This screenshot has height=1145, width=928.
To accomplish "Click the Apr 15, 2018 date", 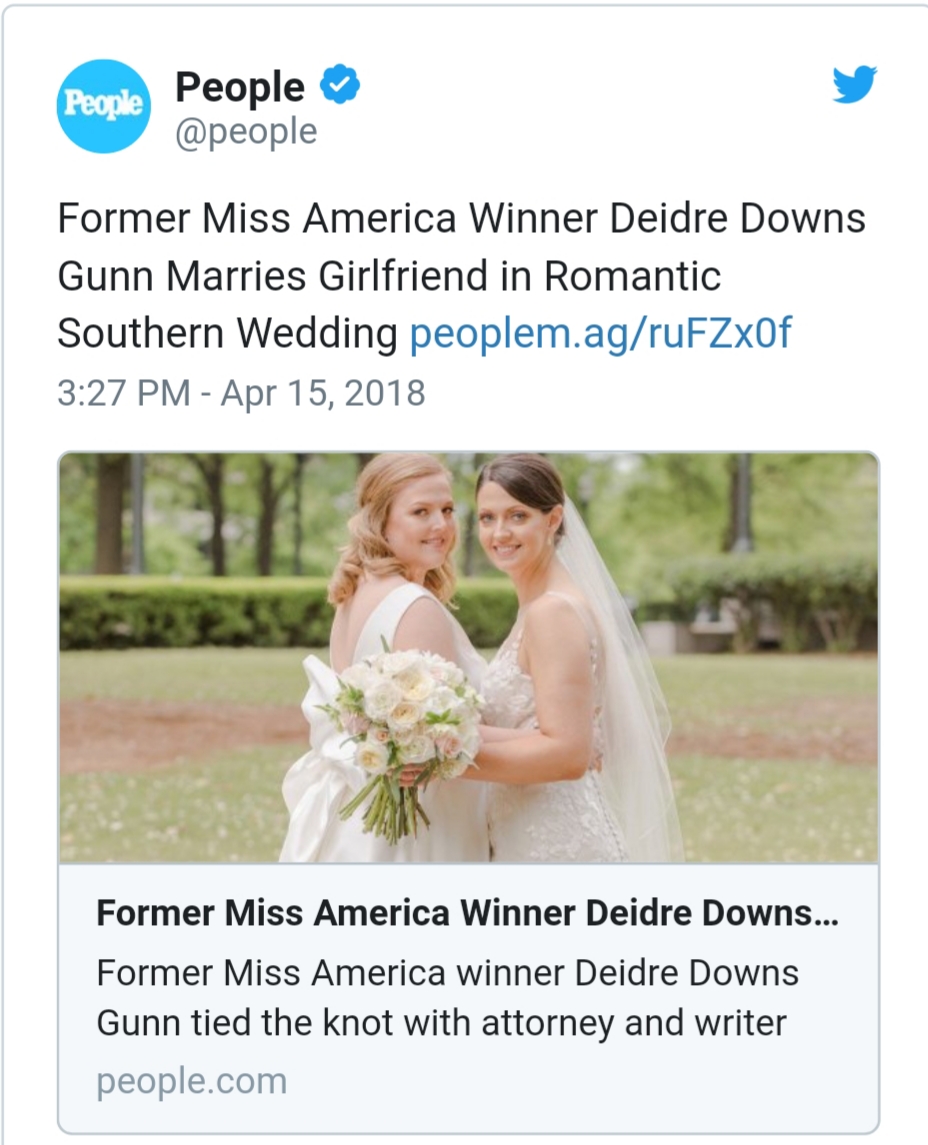I will (323, 393).
